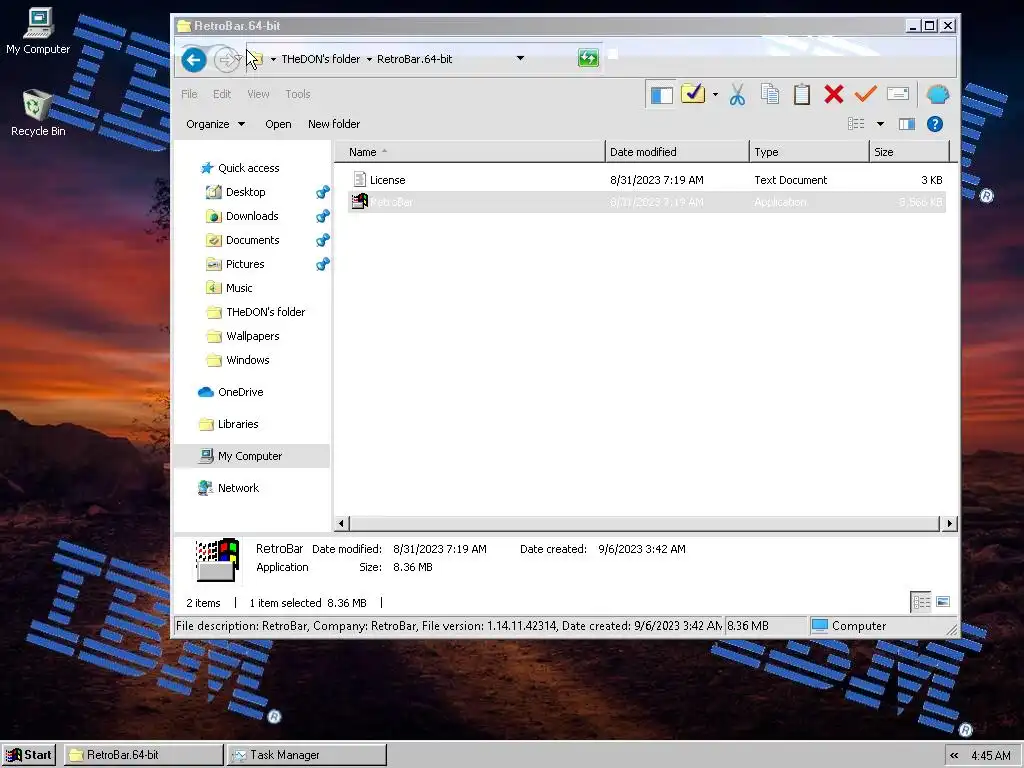The height and width of the screenshot is (768, 1024).
Task: Select the License text file
Action: (647, 180)
